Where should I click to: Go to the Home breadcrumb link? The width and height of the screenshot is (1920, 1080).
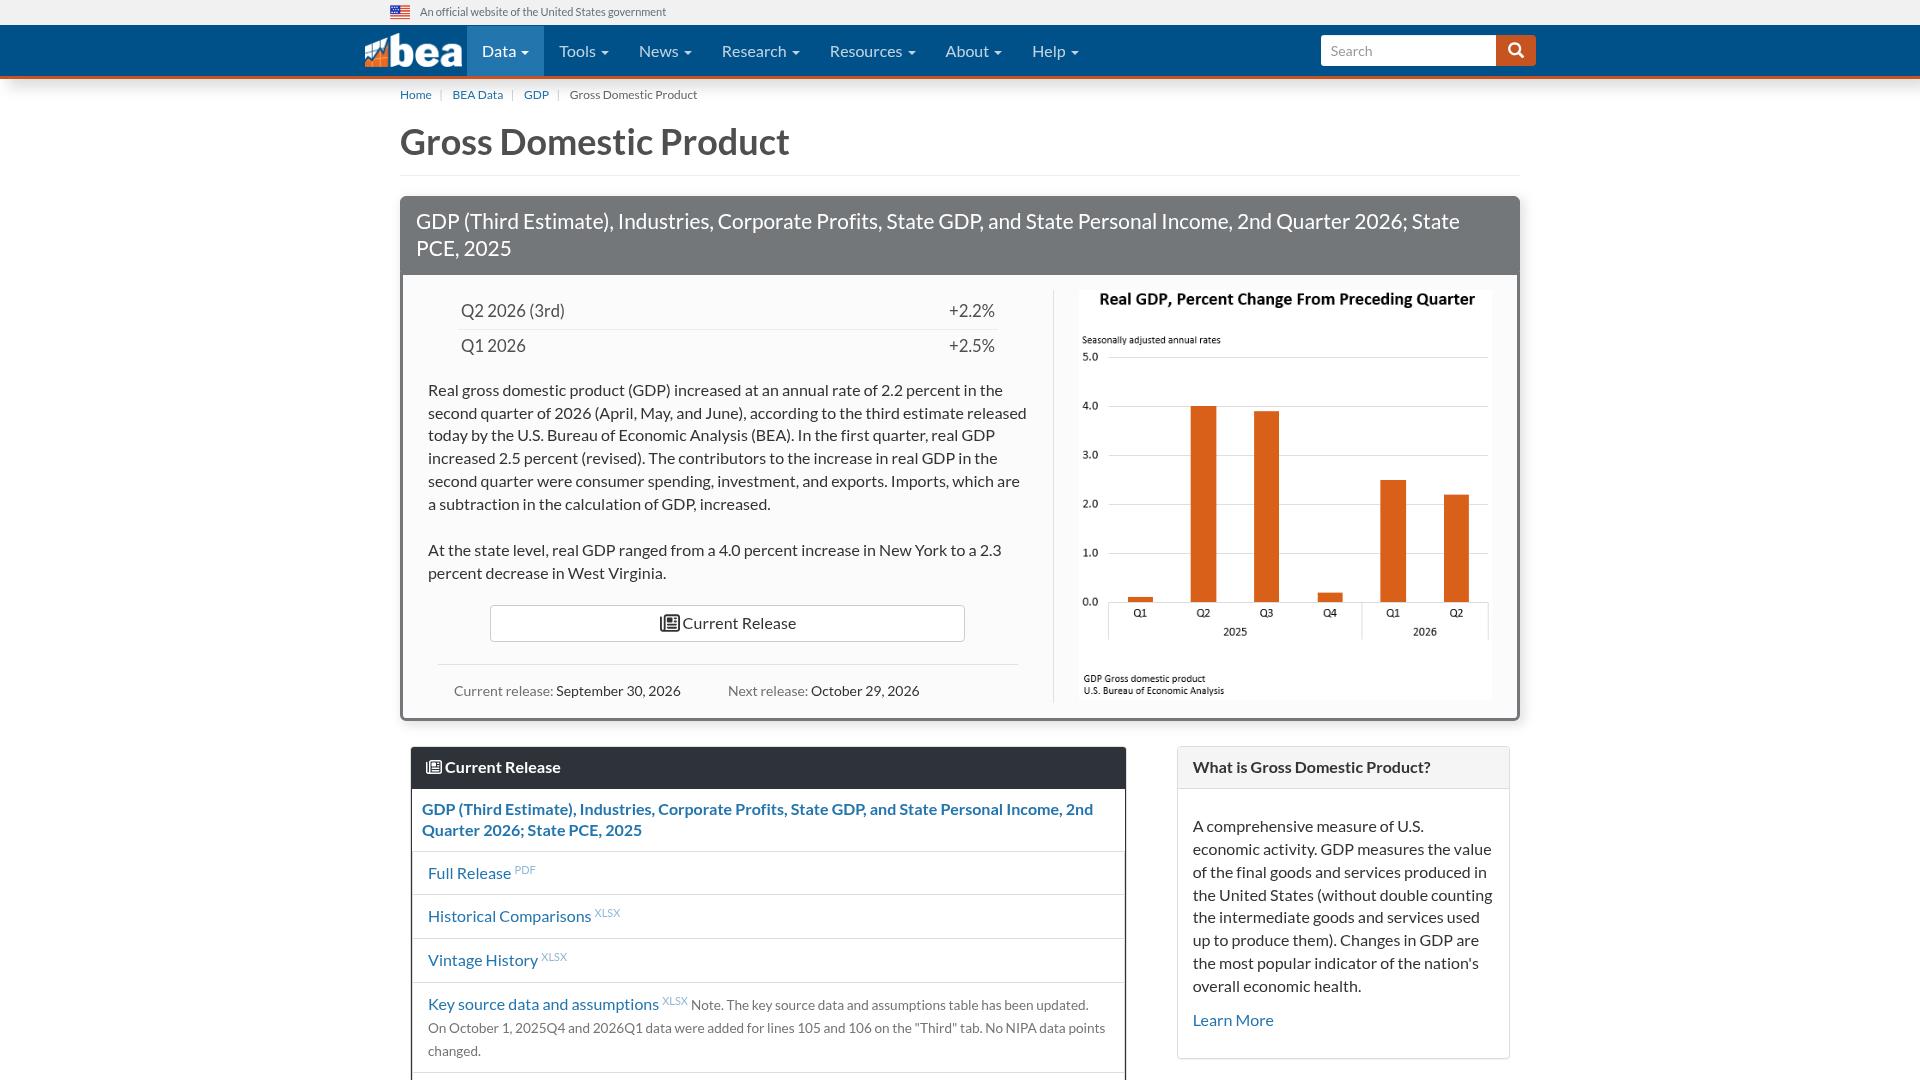415,95
